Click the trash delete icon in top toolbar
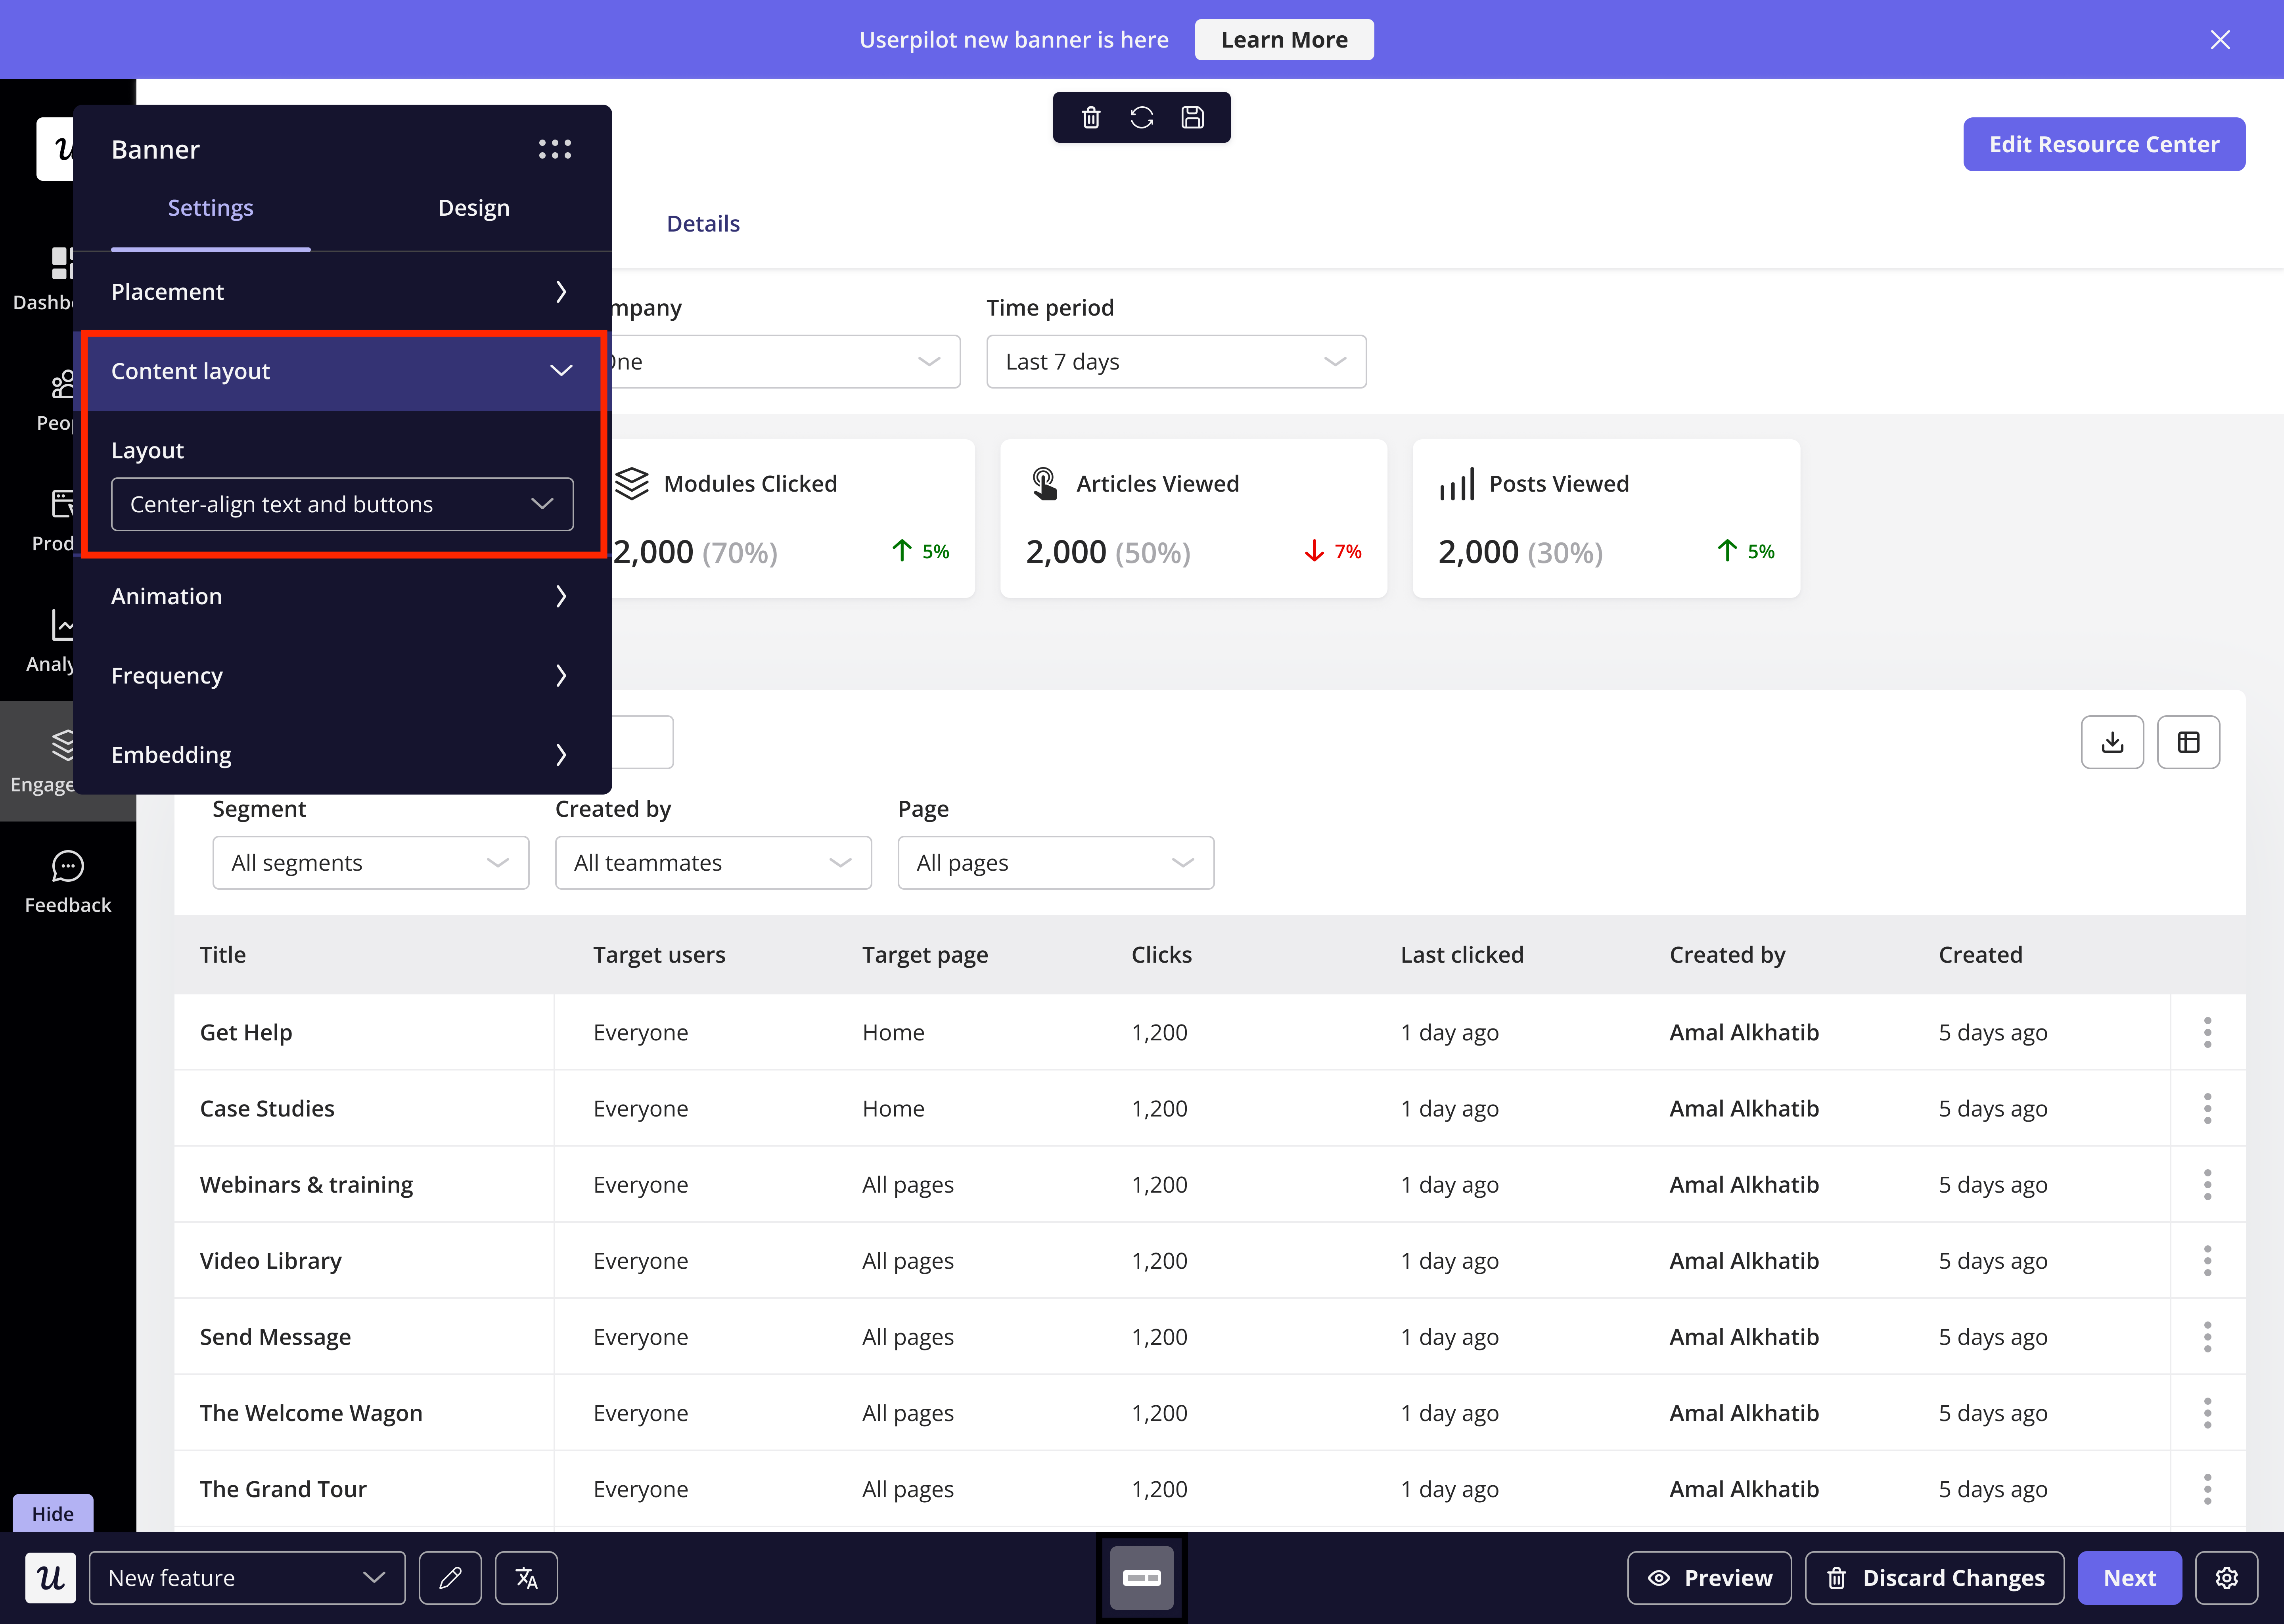 pos(1091,118)
